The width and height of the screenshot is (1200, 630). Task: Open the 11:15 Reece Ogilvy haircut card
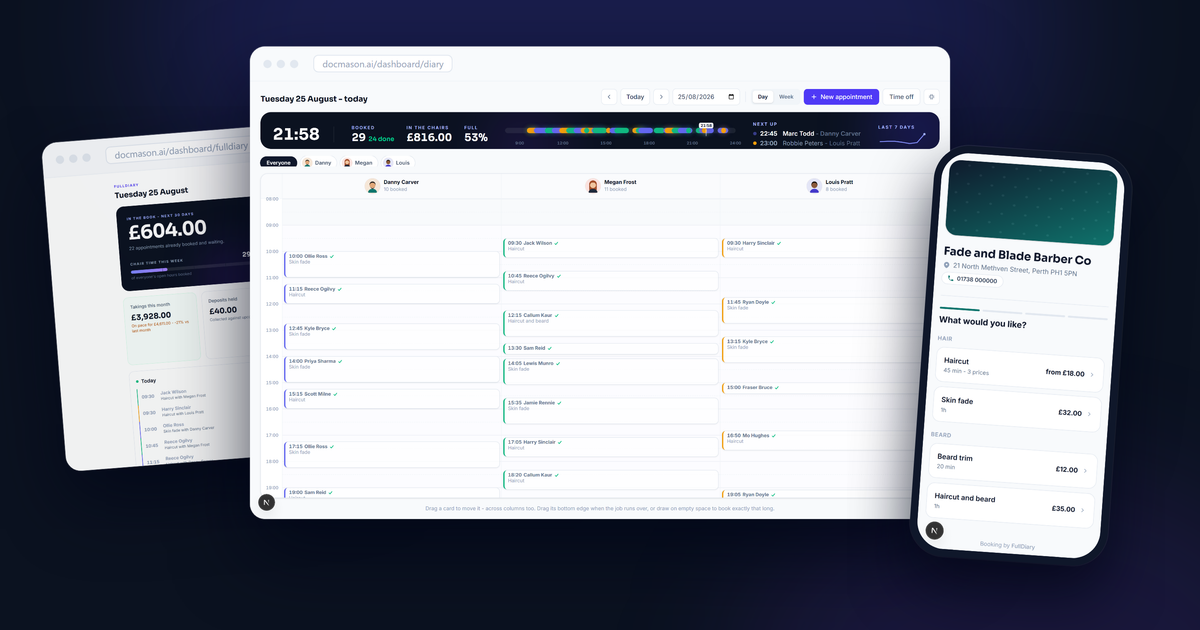pyautogui.click(x=392, y=294)
